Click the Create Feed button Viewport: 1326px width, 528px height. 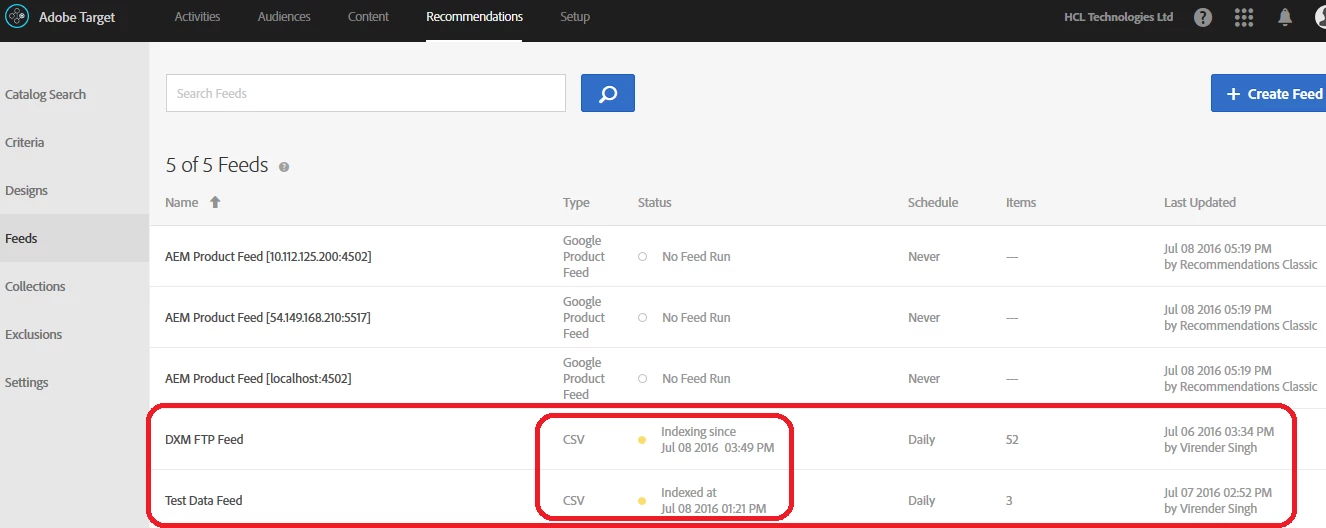tap(1268, 93)
